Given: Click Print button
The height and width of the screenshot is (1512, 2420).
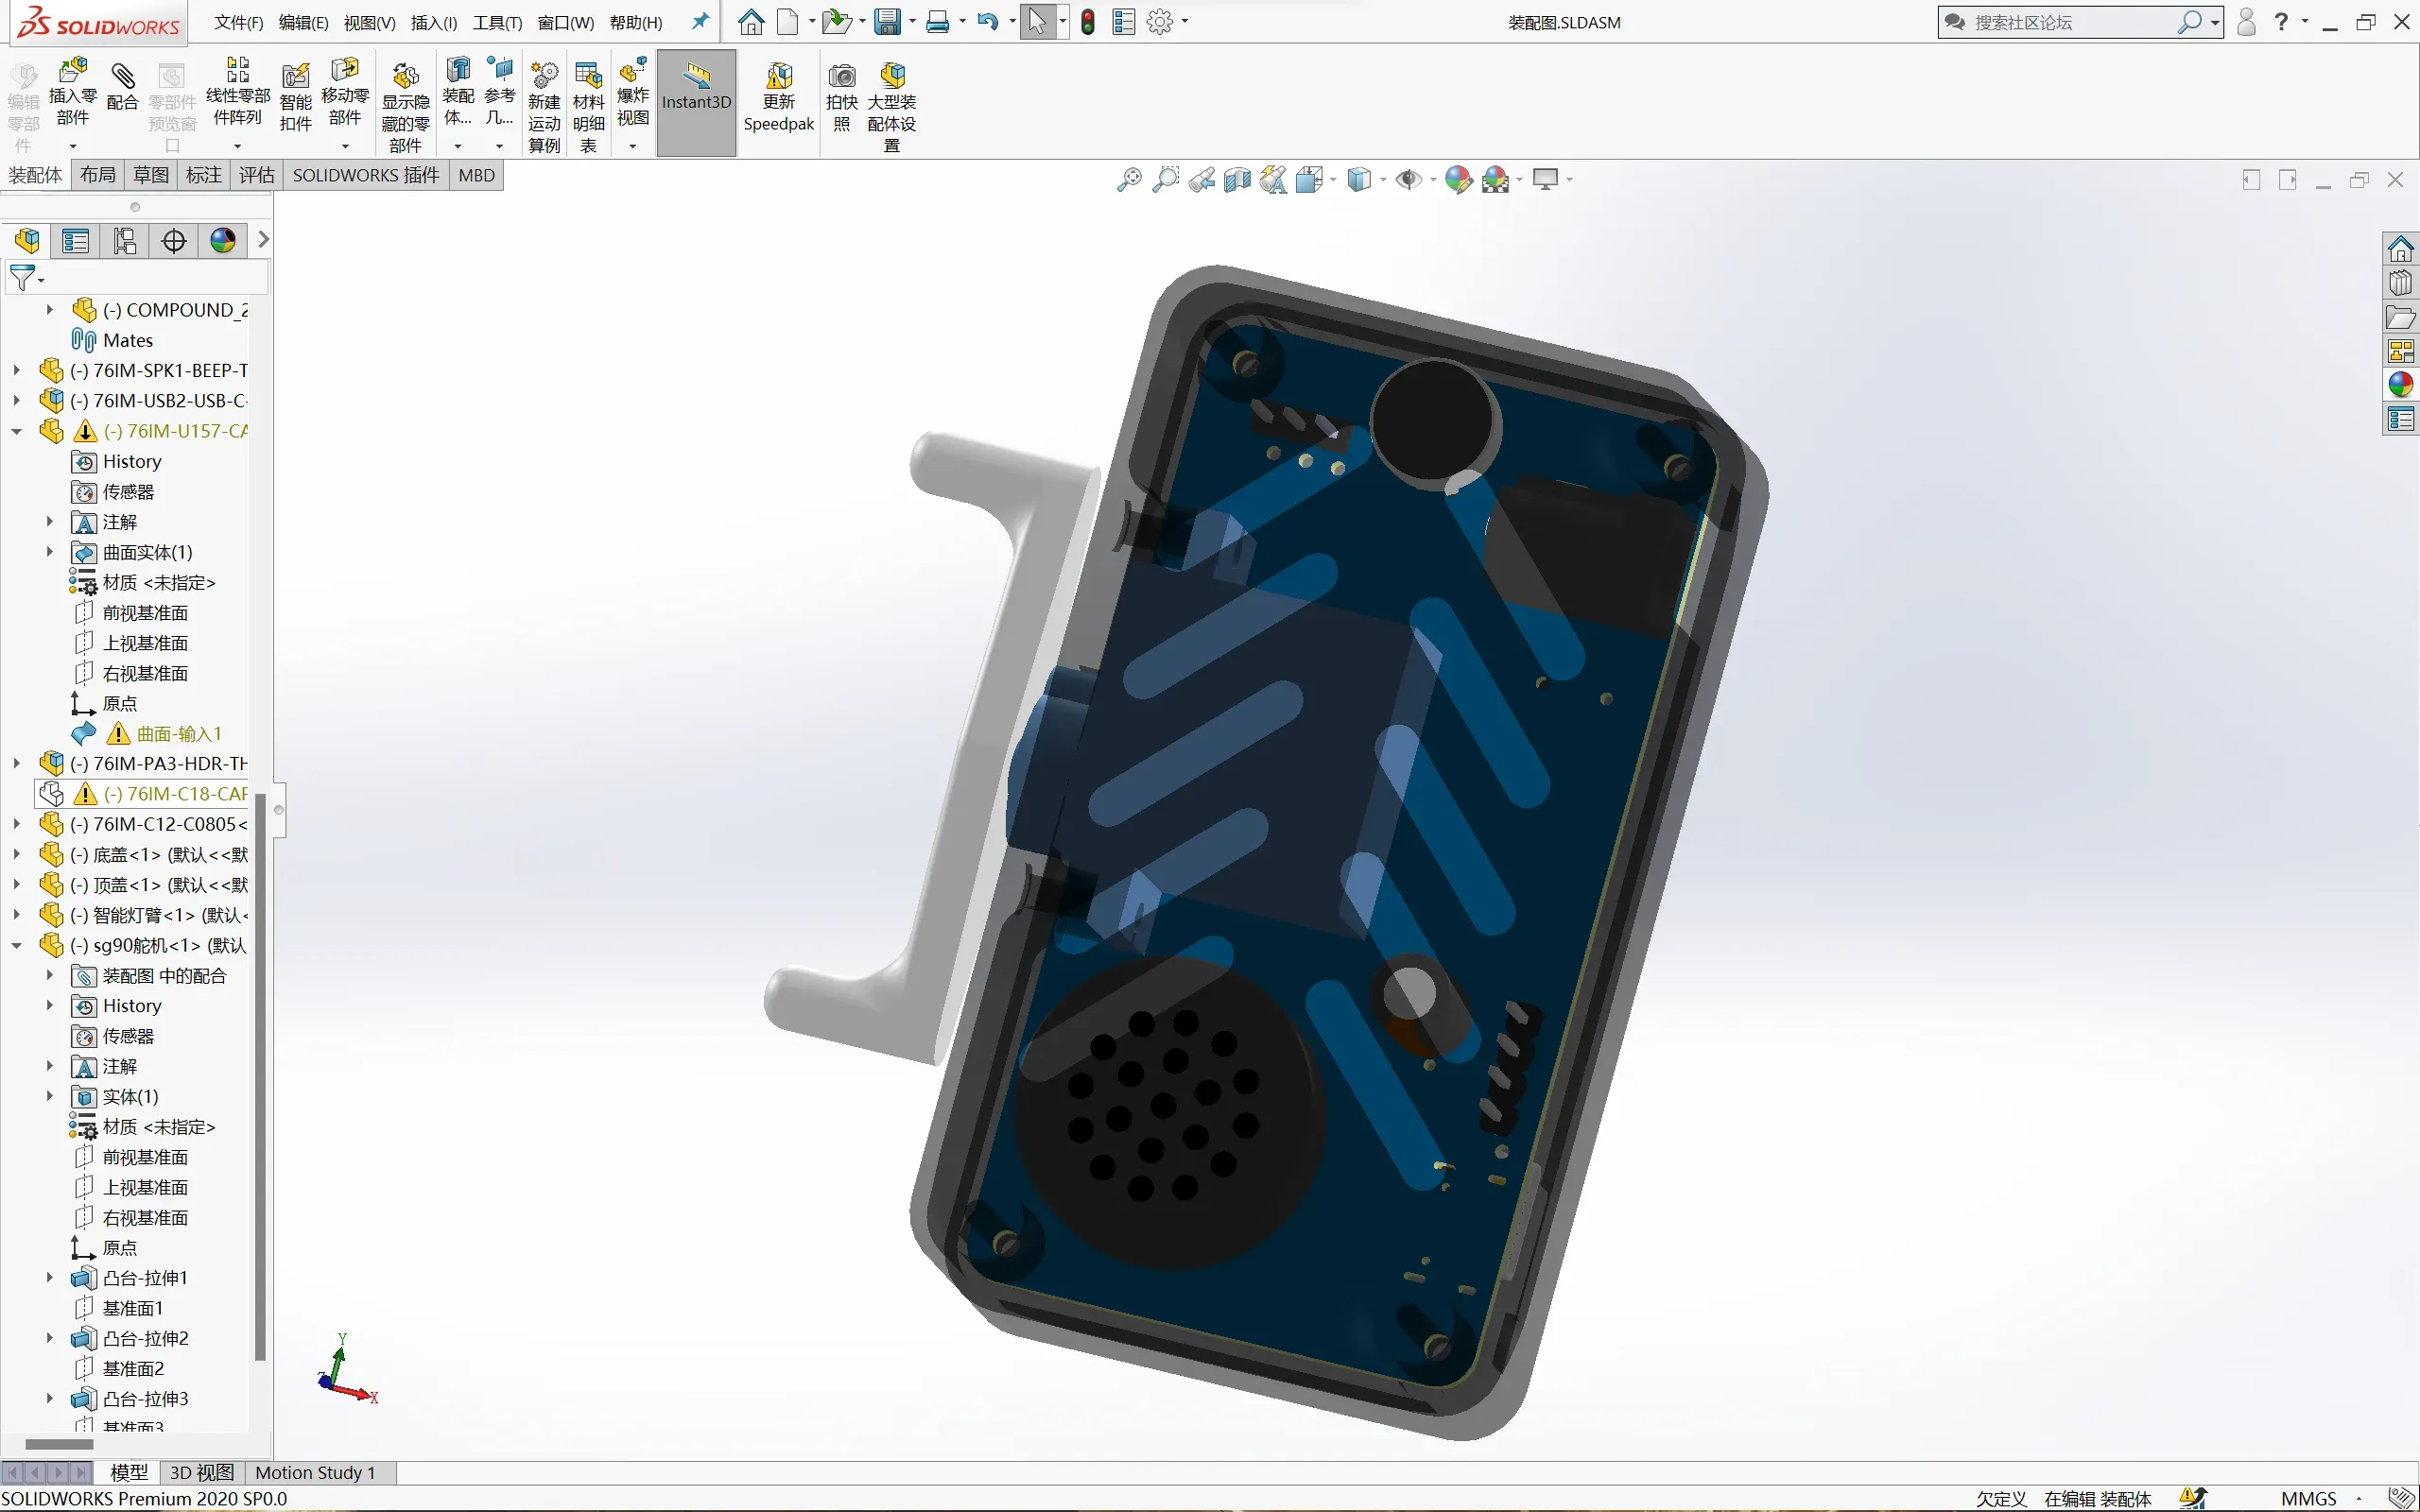Looking at the screenshot, I should pyautogui.click(x=938, y=22).
